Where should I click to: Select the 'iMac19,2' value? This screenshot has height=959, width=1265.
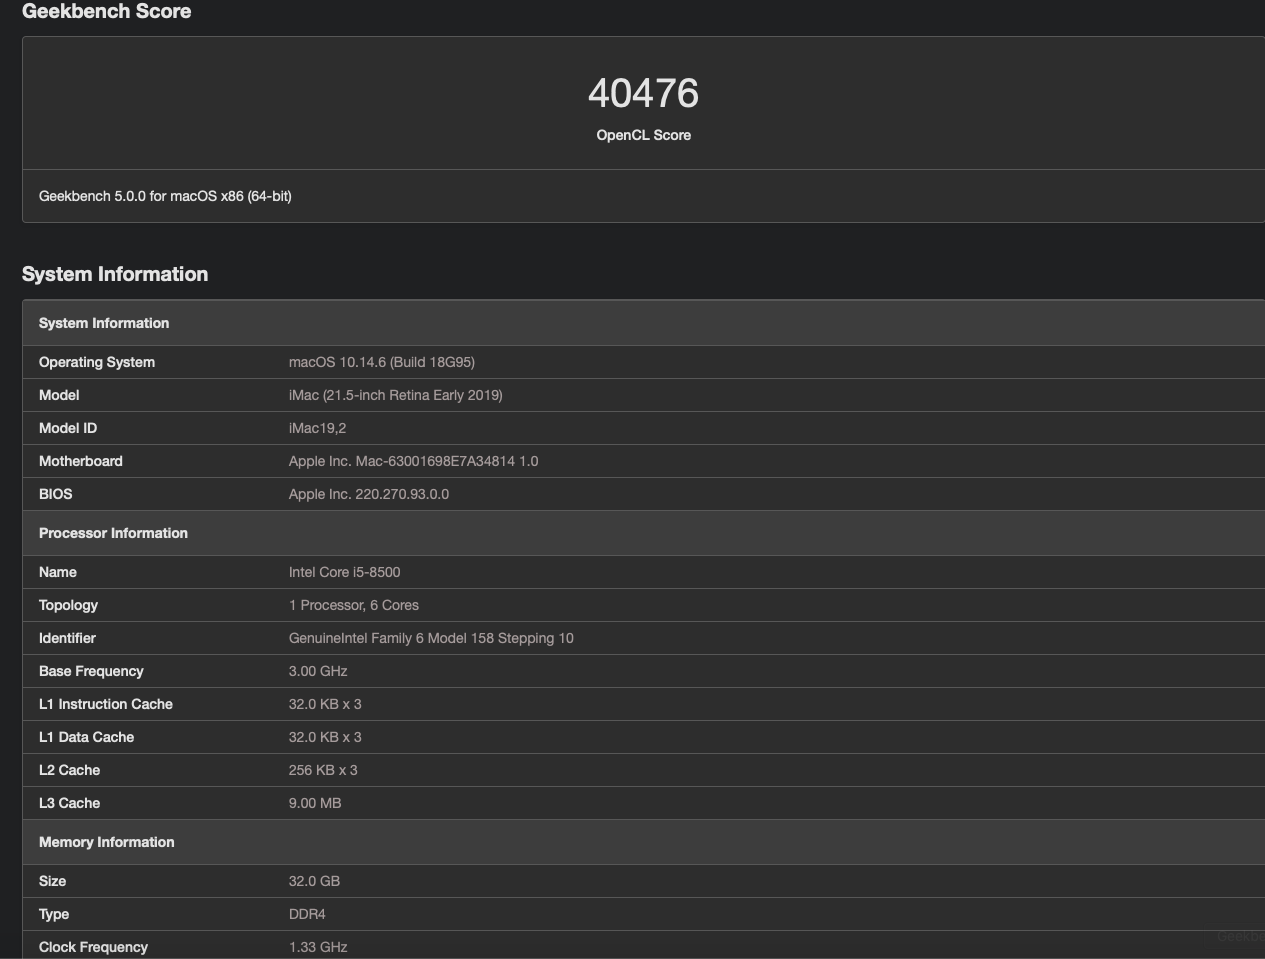pos(317,428)
